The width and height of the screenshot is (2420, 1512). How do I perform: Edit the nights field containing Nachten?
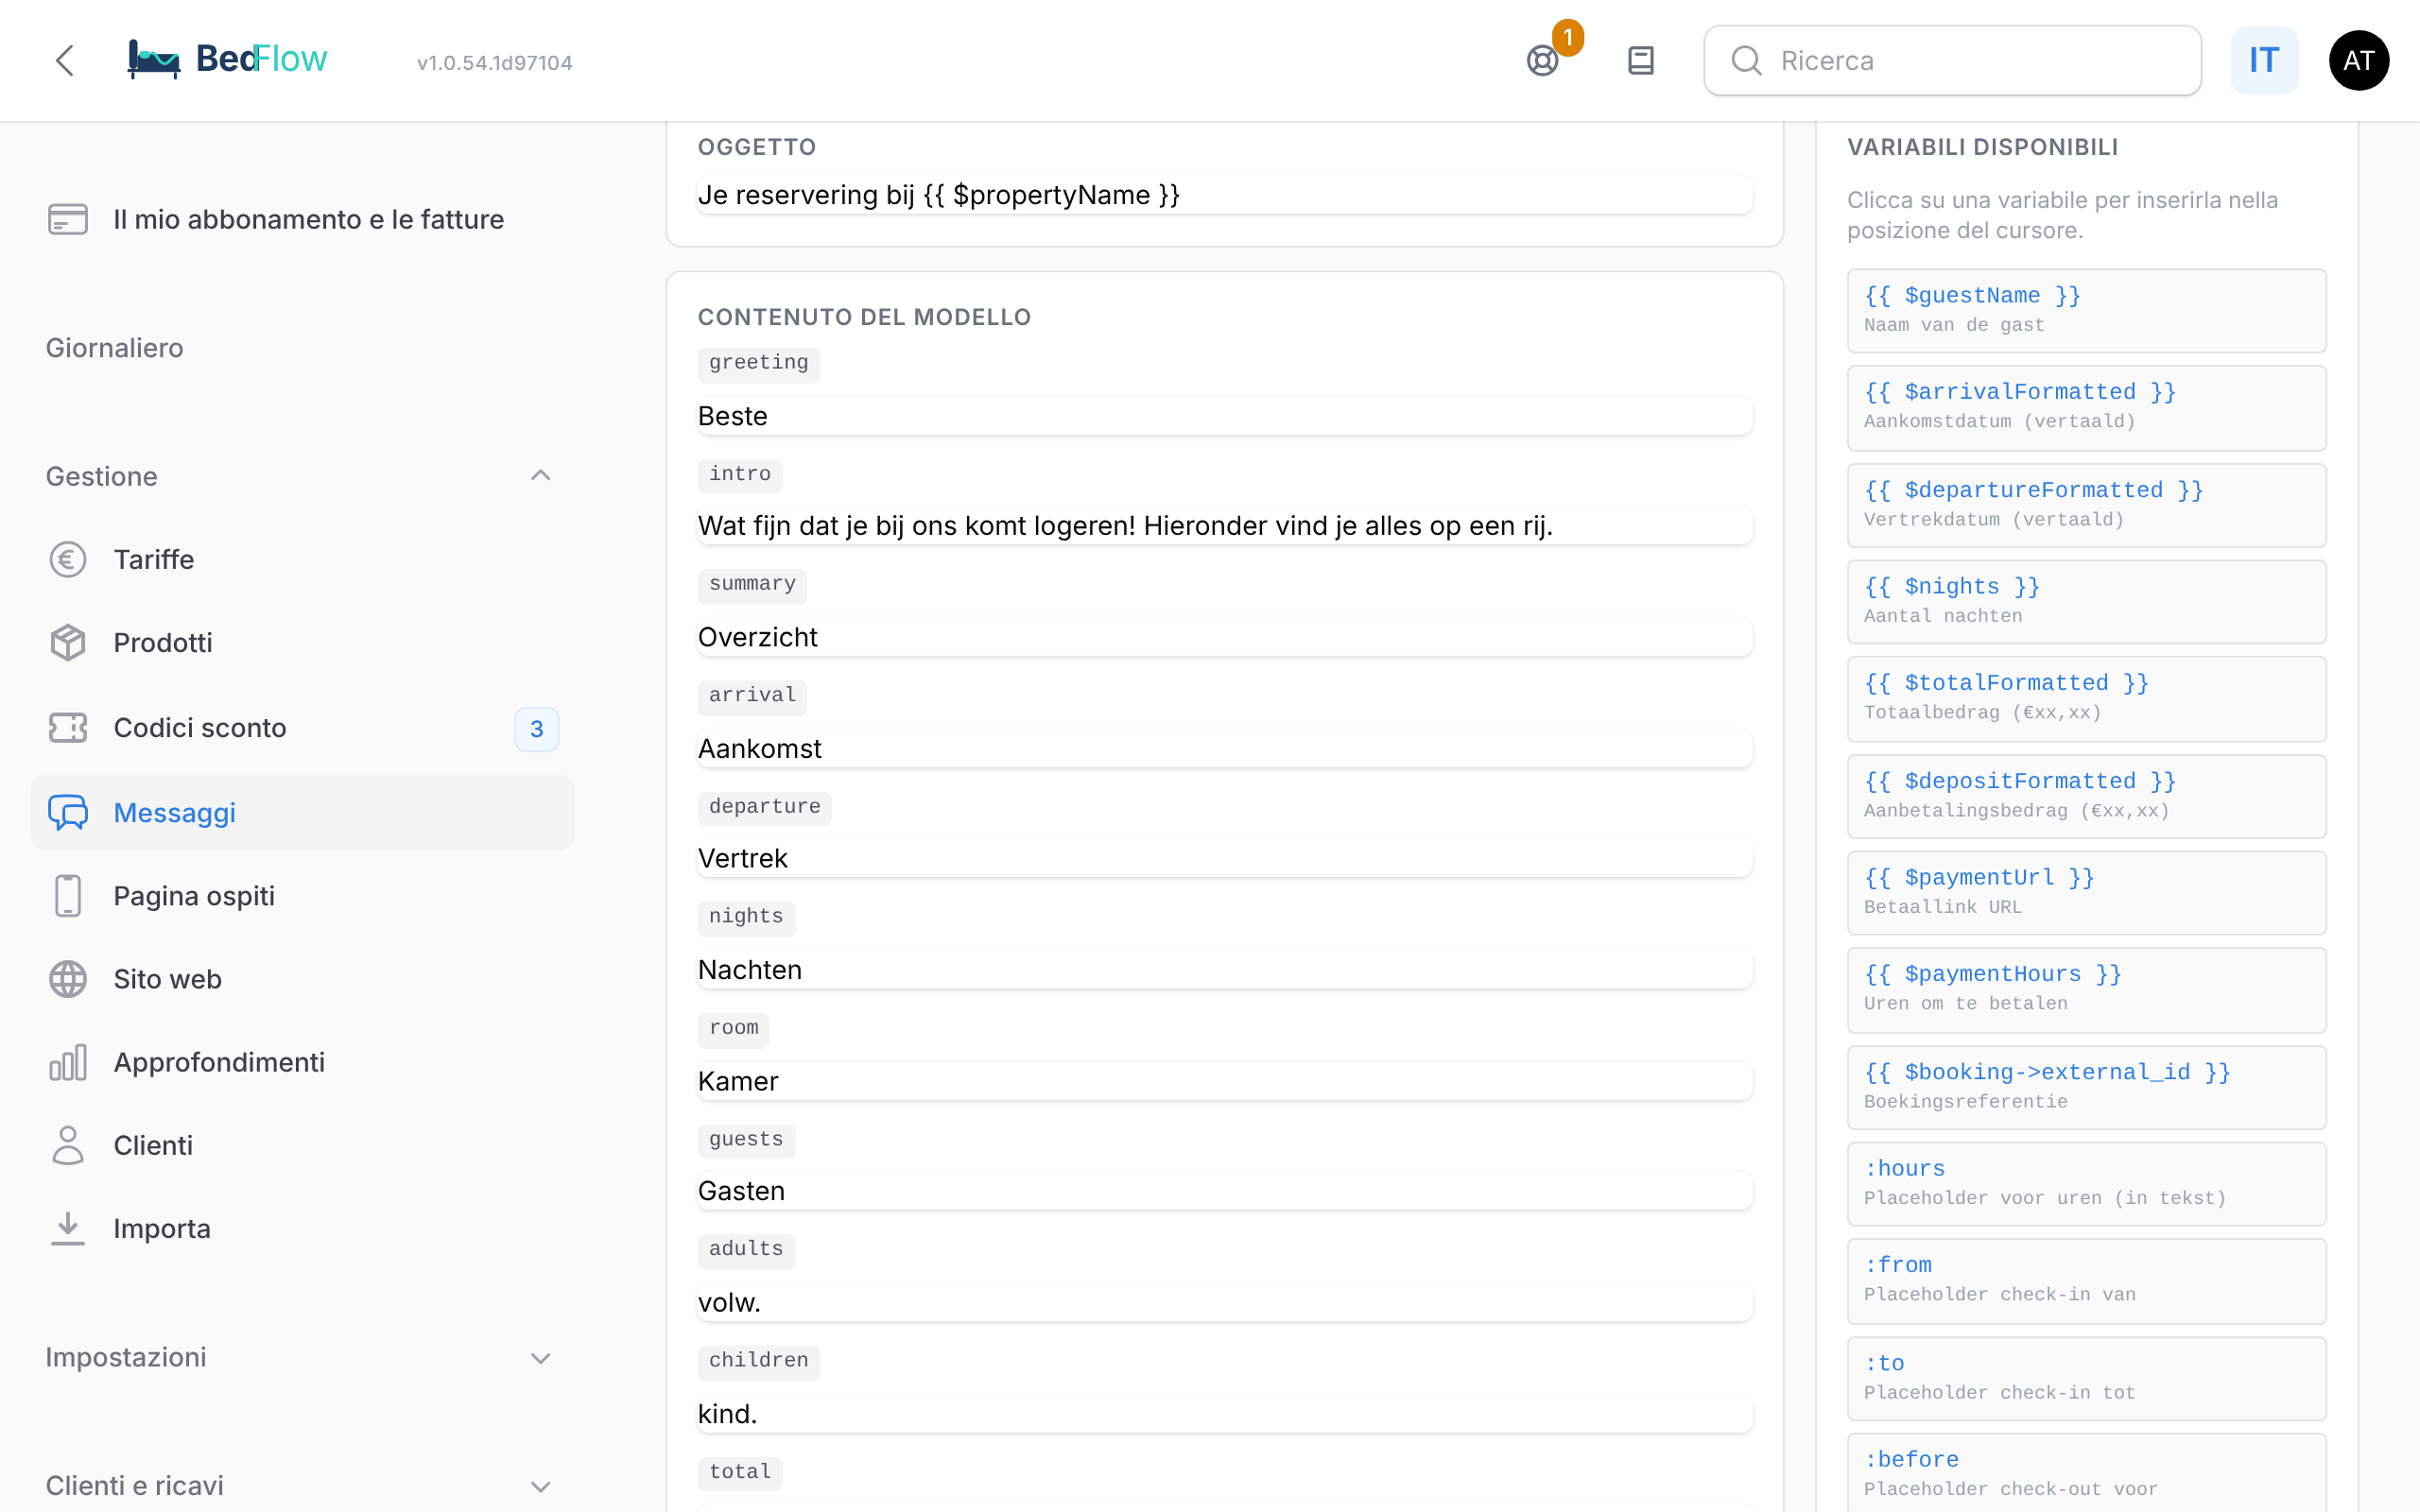point(1224,970)
